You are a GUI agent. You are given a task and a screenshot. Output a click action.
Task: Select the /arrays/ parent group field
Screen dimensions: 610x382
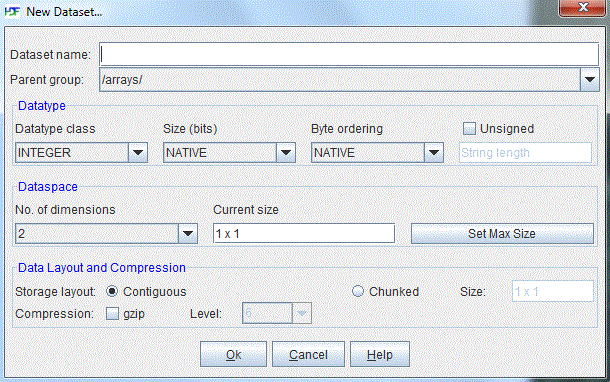(340, 79)
